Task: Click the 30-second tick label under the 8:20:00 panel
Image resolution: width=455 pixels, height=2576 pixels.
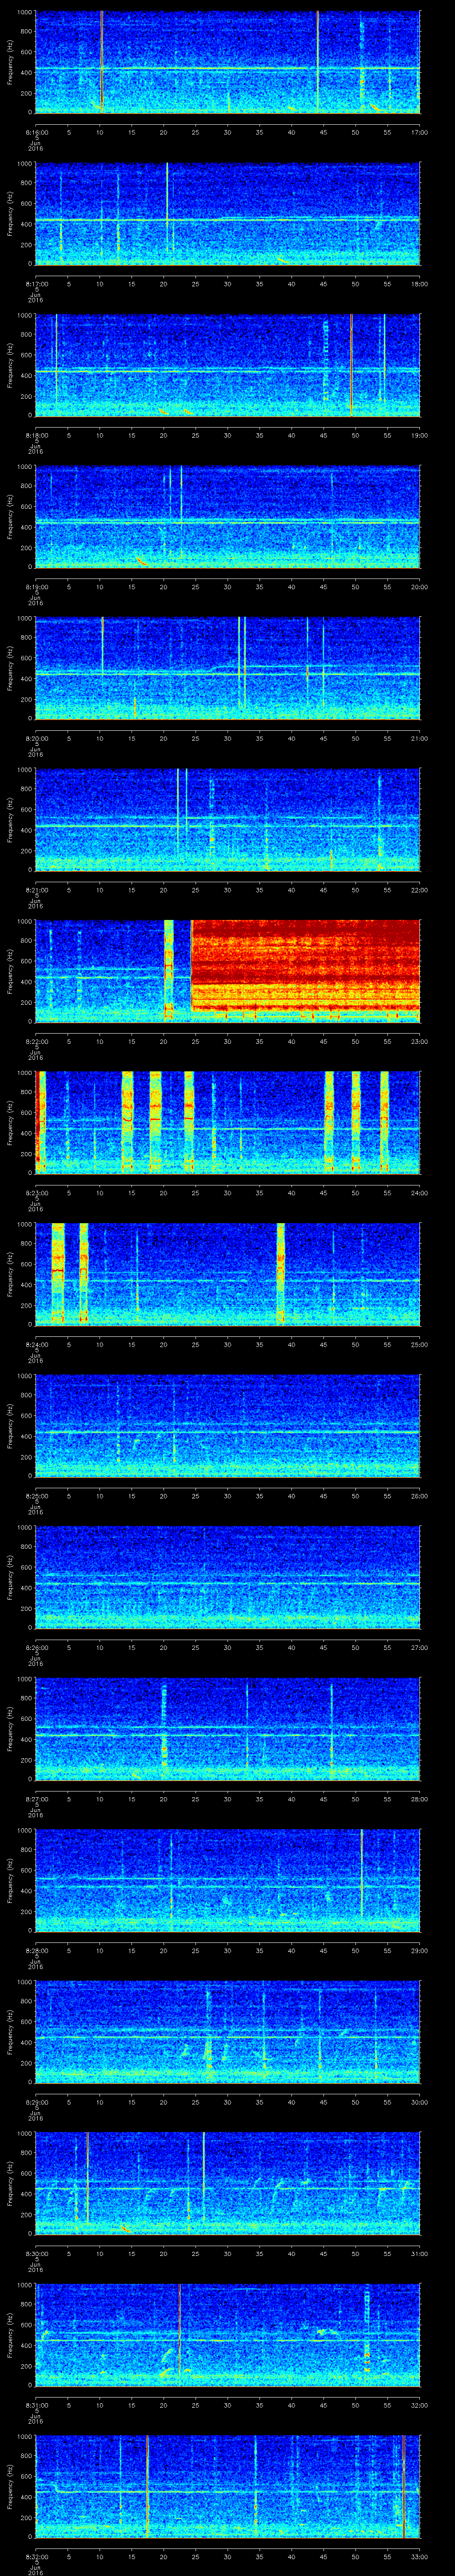Action: click(x=228, y=738)
